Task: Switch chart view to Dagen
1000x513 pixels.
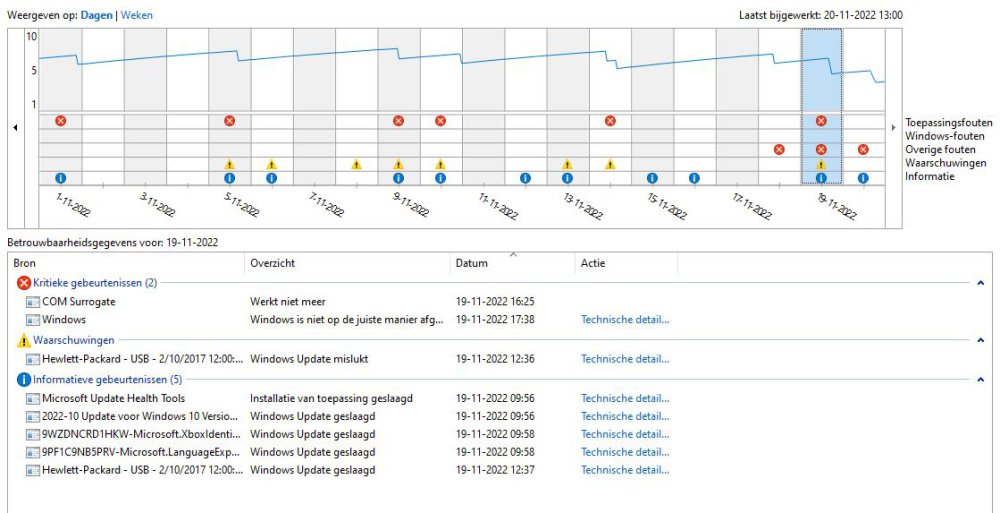Action: [x=97, y=16]
